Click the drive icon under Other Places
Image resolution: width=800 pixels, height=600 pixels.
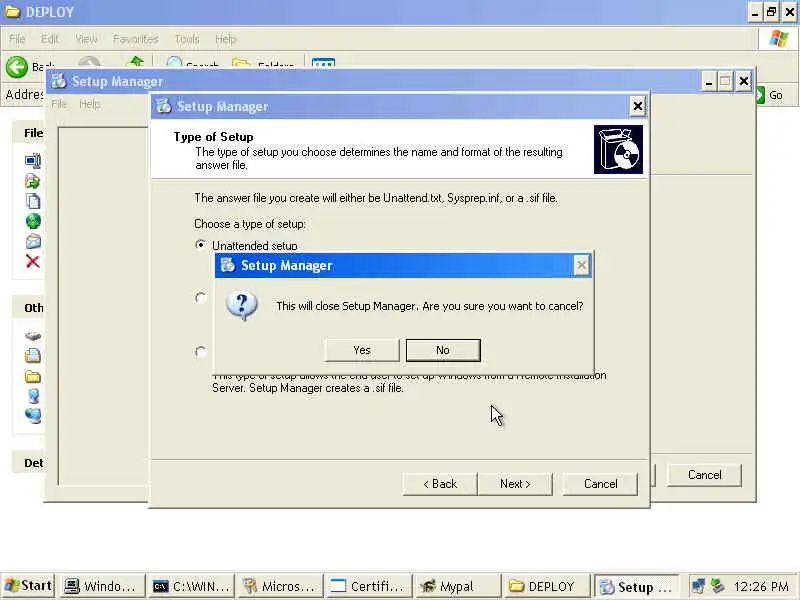coord(33,336)
